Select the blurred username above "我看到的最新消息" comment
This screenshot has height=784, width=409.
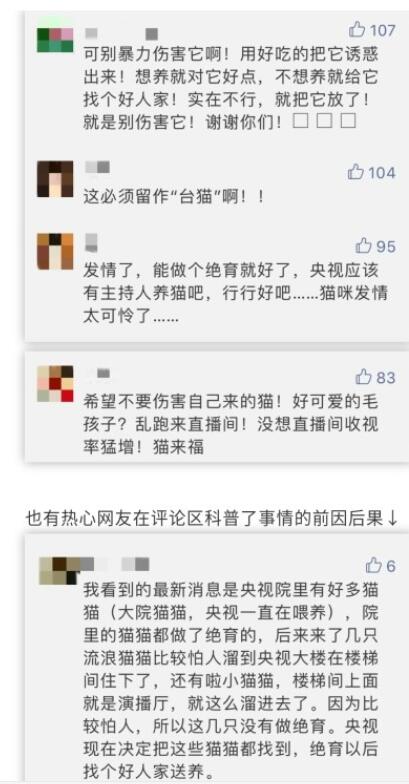116,564
